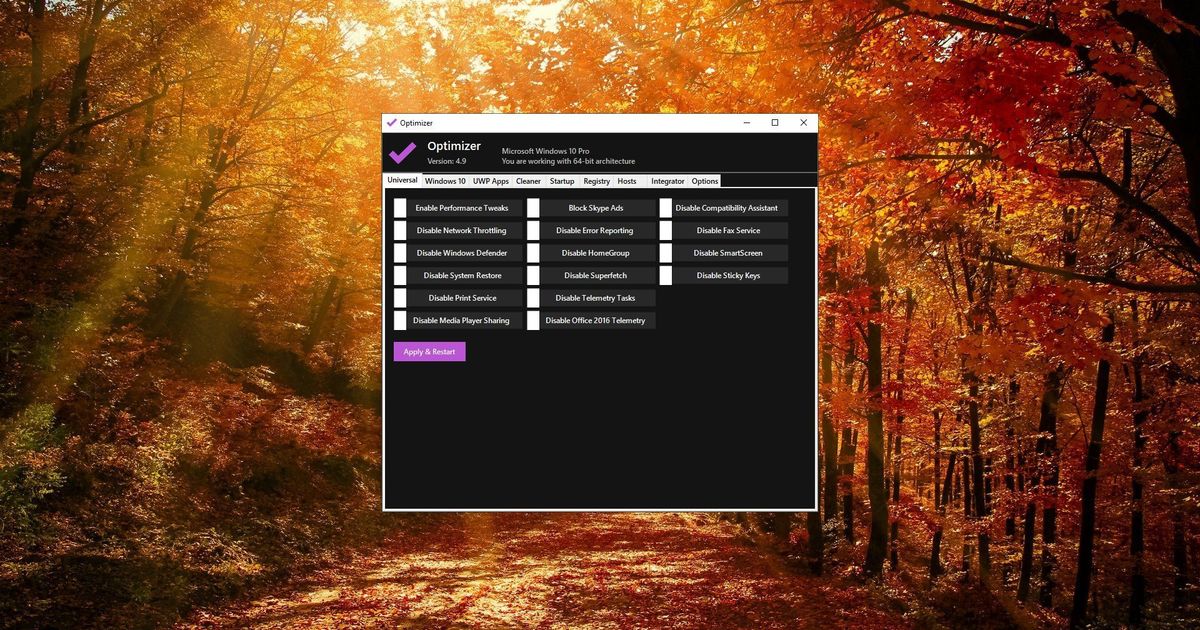Click the Optimizer icon in the title bar
The width and height of the screenshot is (1200, 630).
[x=391, y=122]
